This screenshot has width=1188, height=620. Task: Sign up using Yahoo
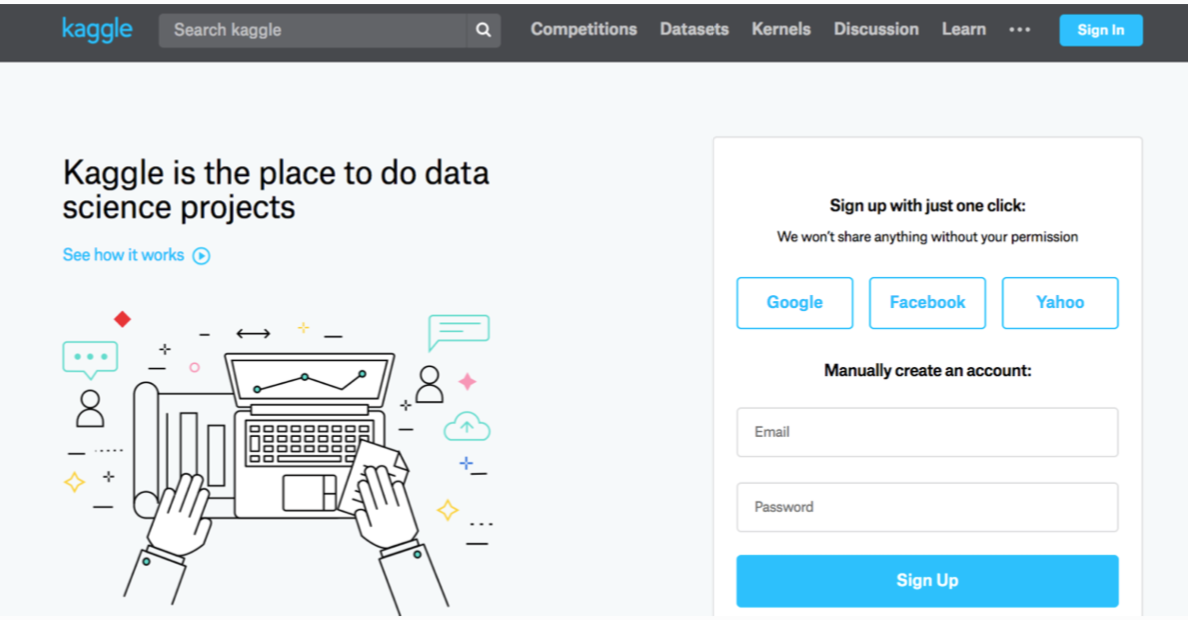[x=1060, y=303]
